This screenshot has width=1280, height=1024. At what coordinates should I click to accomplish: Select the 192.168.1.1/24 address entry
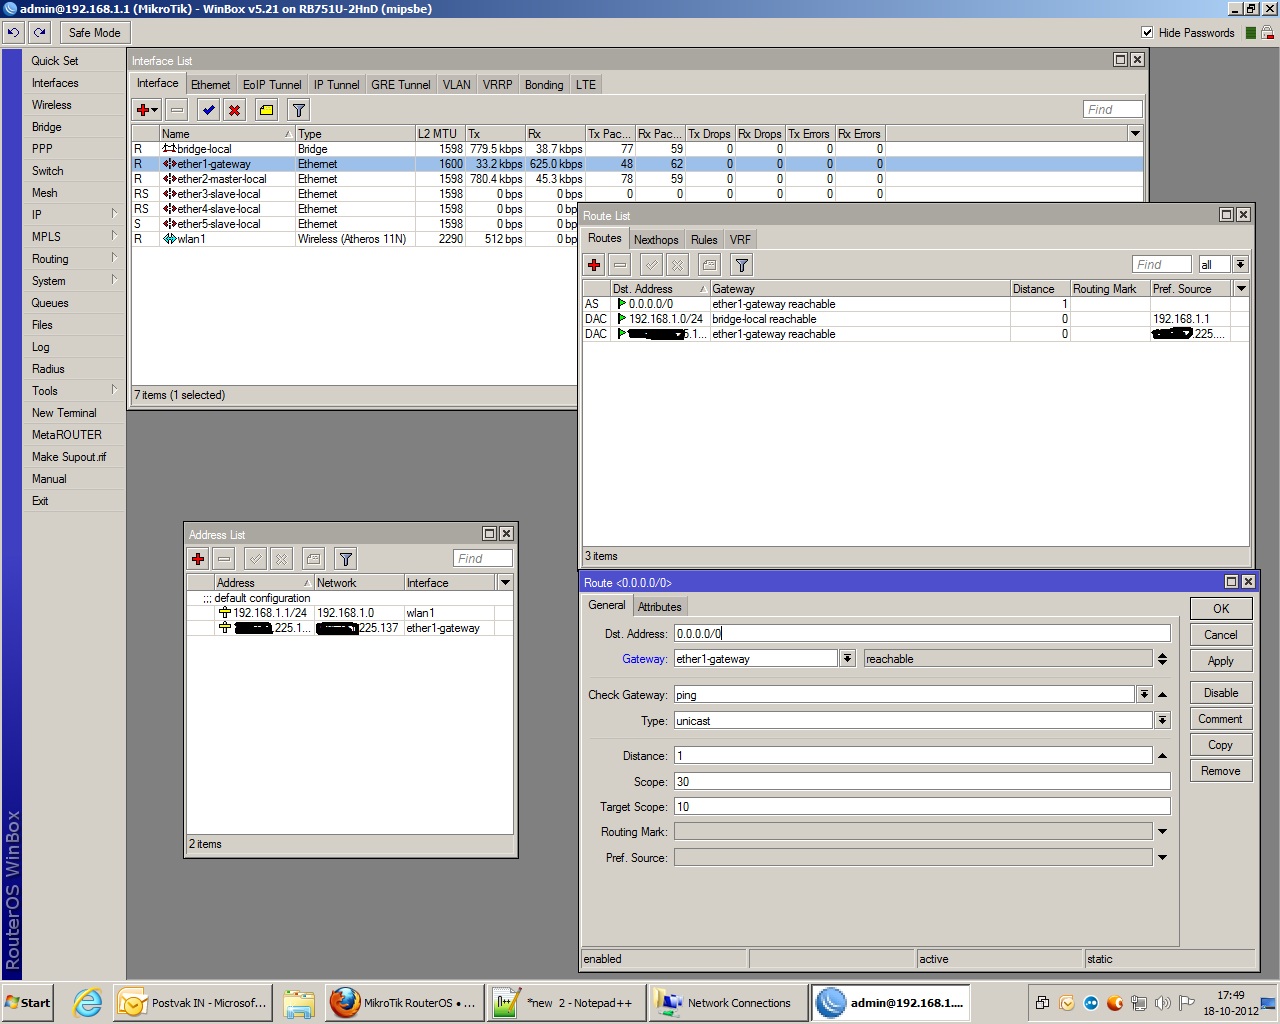(350, 613)
